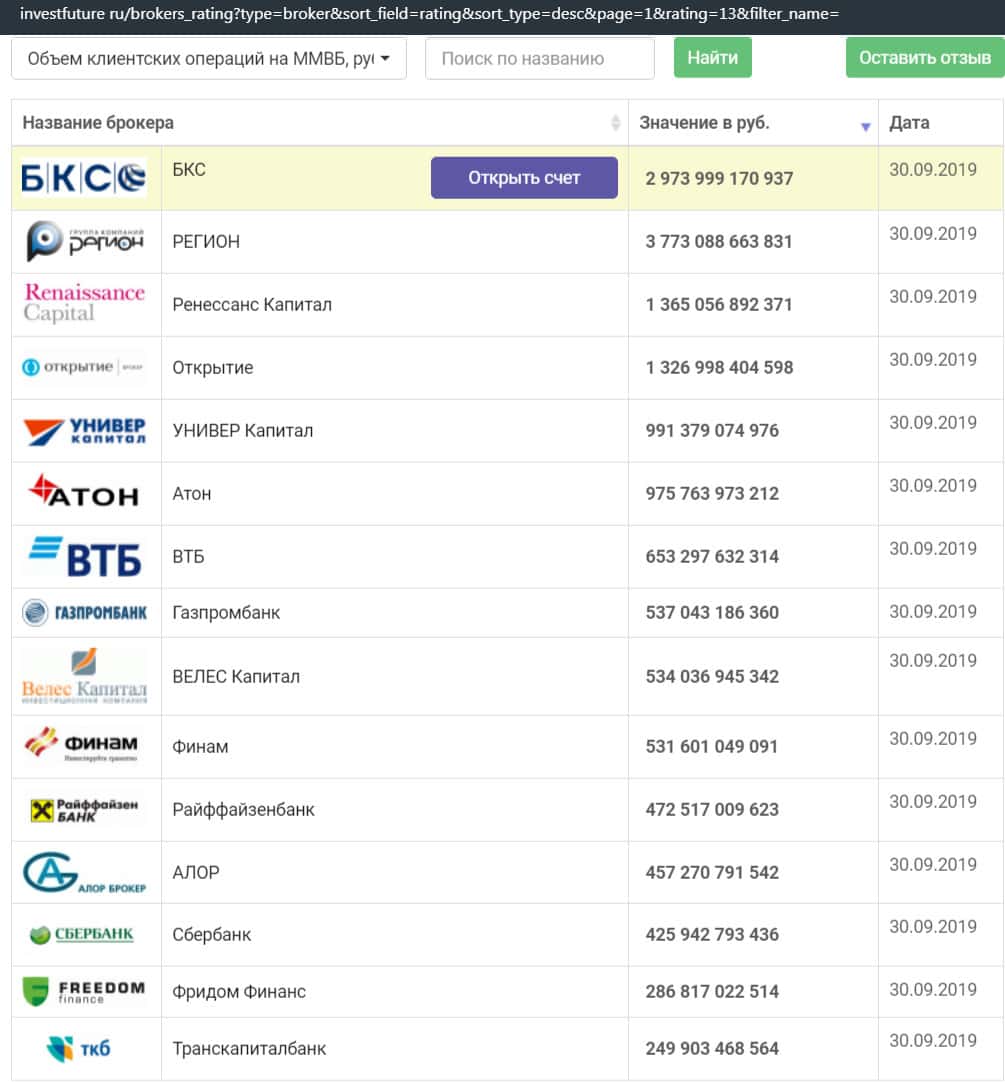Click the БКС broker logo
Screen dimensions: 1005x1082
click(84, 178)
